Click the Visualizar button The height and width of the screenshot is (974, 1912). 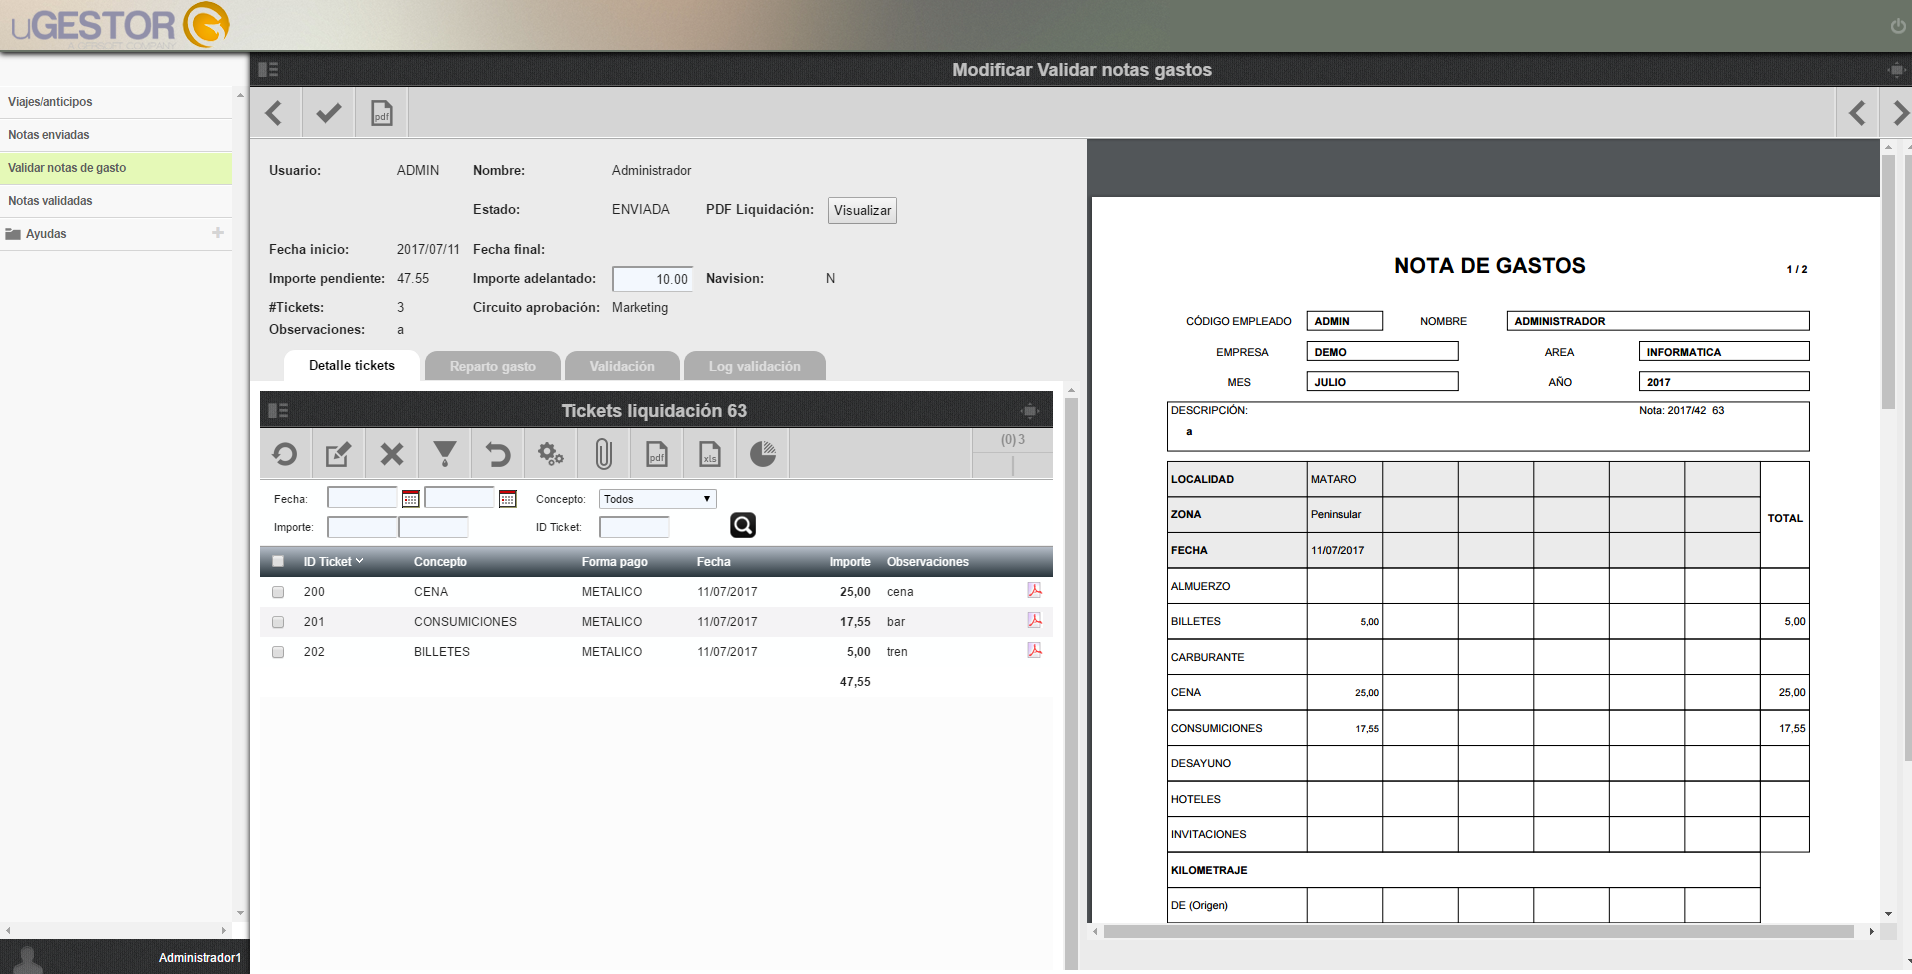tap(862, 210)
